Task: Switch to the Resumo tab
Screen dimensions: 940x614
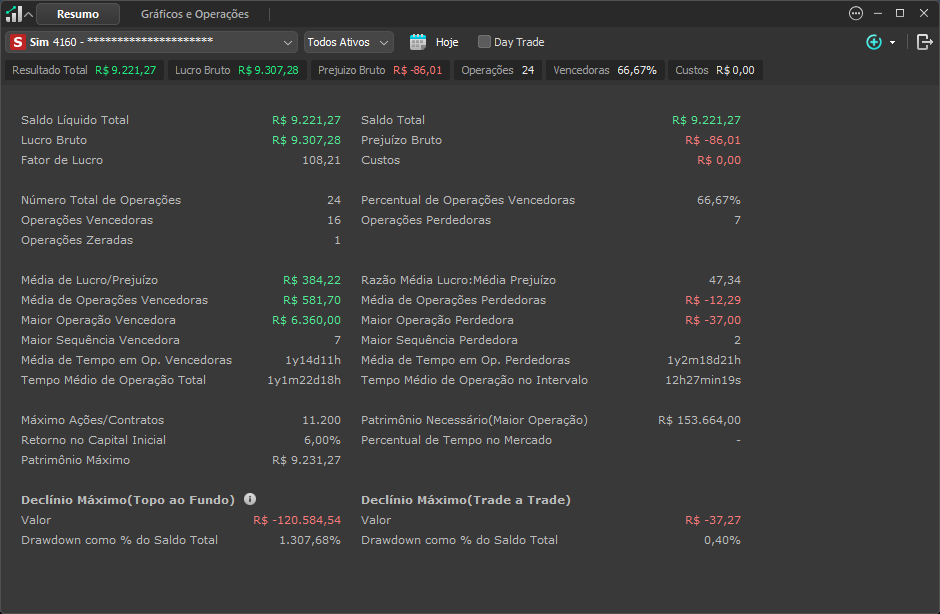Action: 78,14
